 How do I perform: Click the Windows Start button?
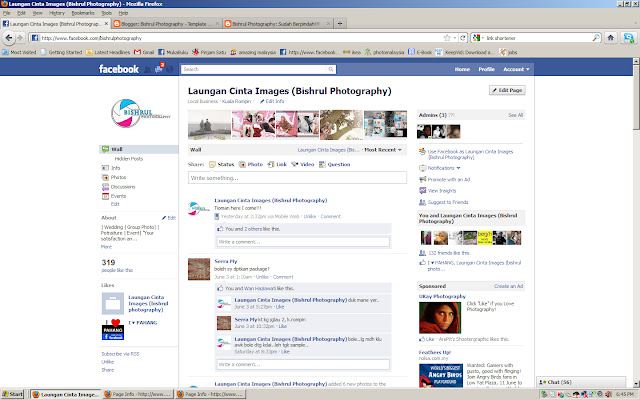12,394
